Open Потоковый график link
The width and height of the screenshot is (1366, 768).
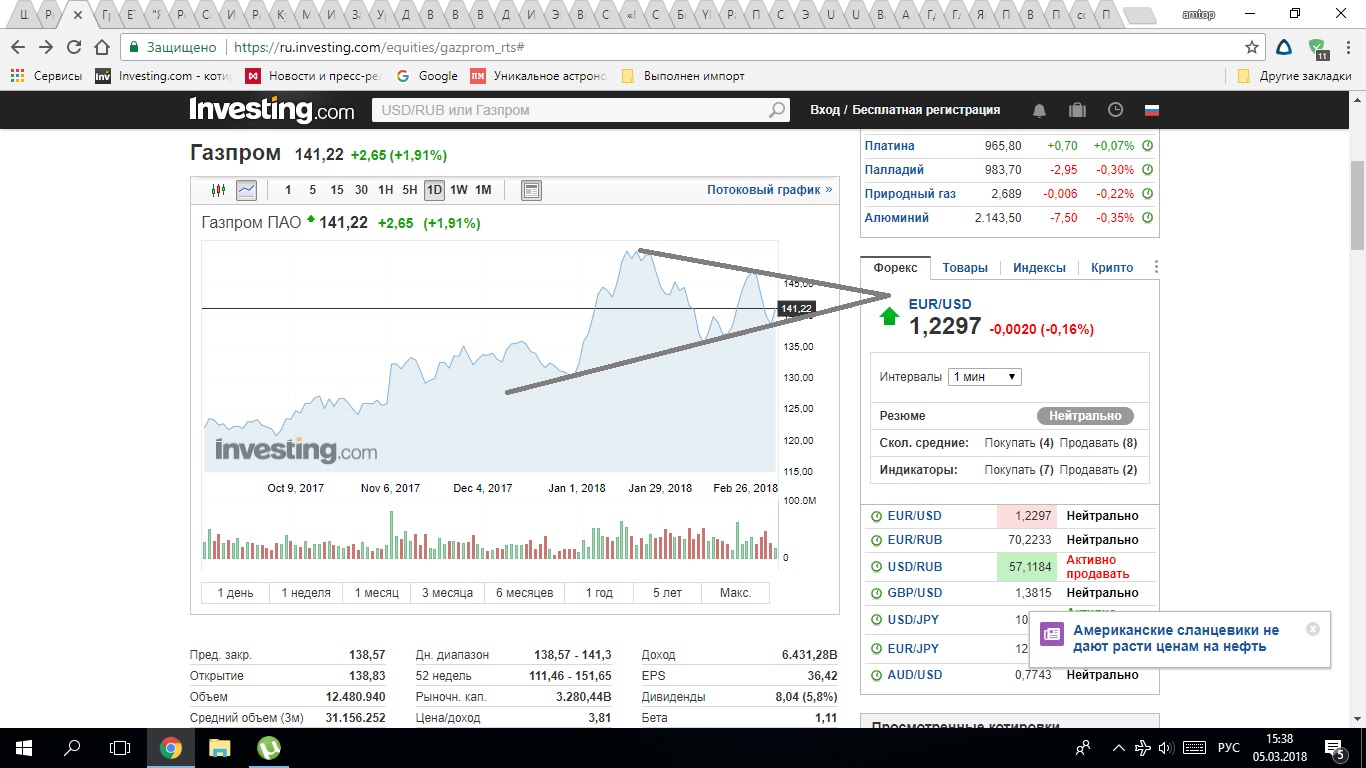769,190
